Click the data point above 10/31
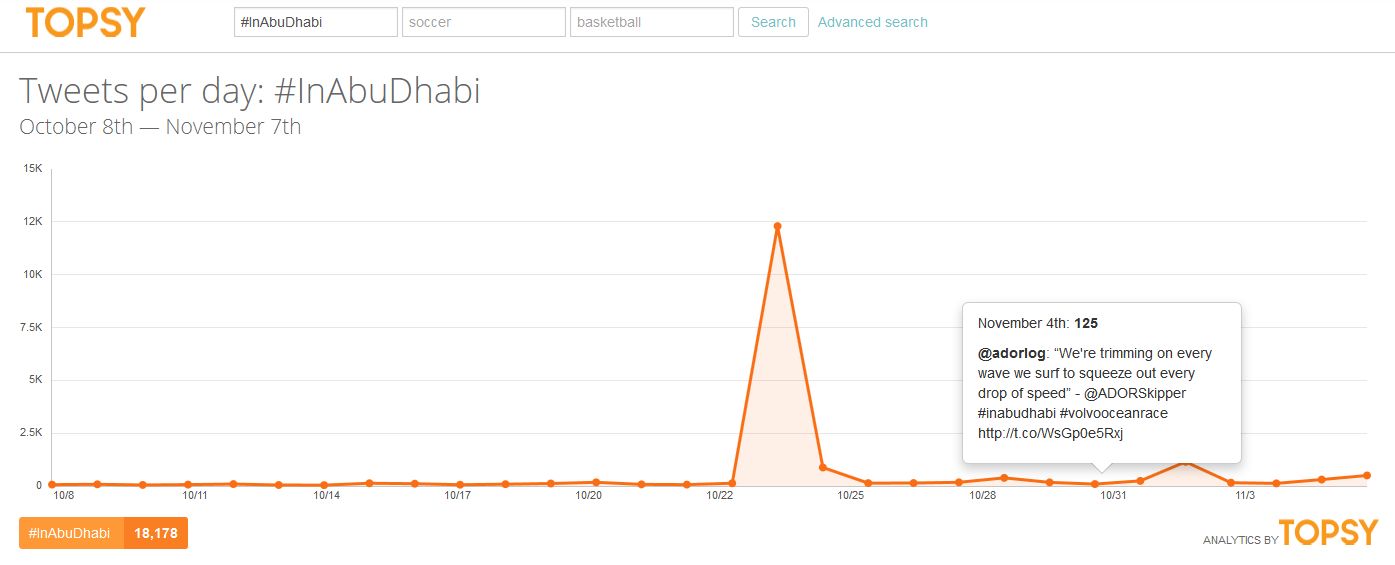 (1095, 484)
